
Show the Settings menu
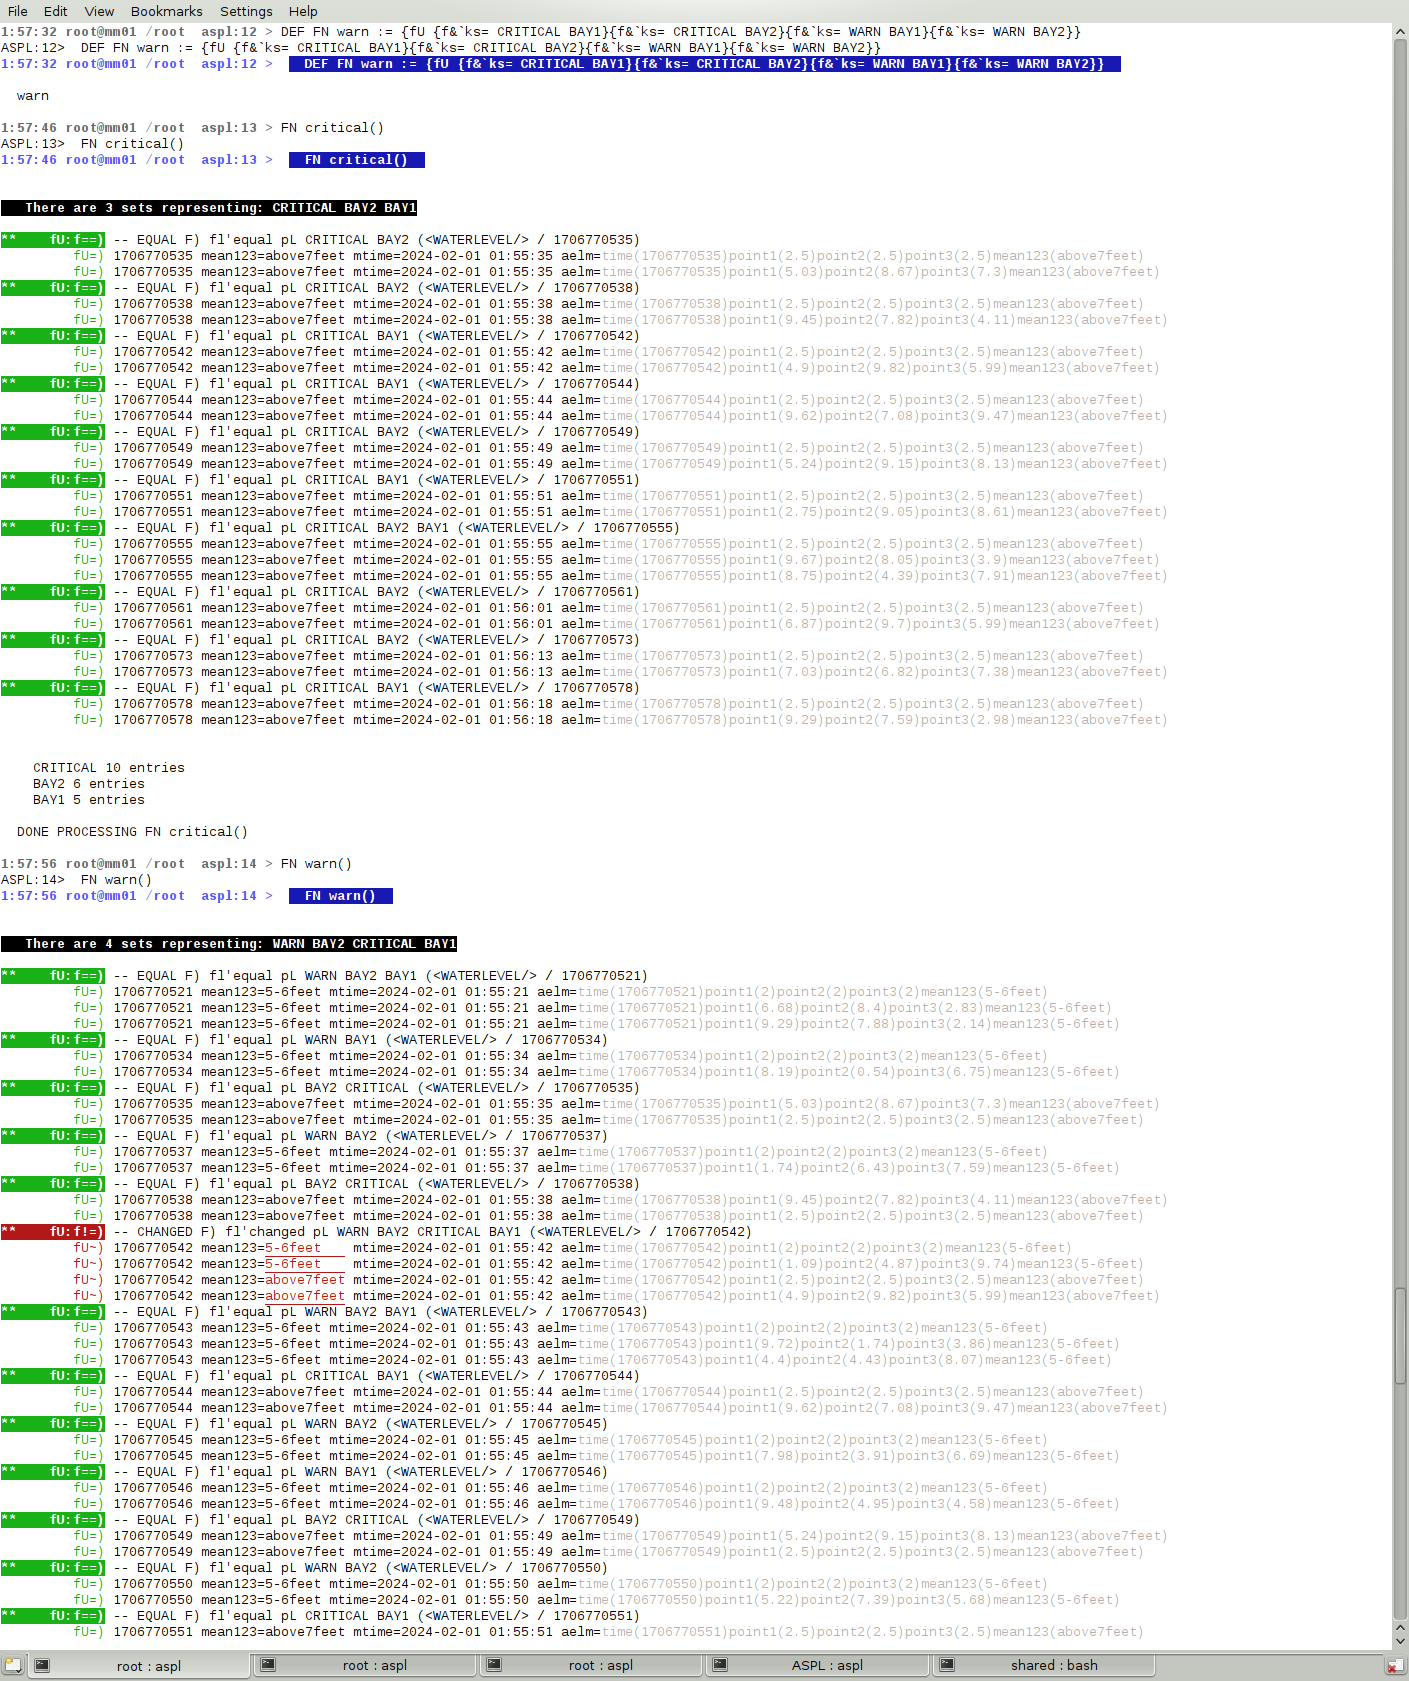(246, 11)
